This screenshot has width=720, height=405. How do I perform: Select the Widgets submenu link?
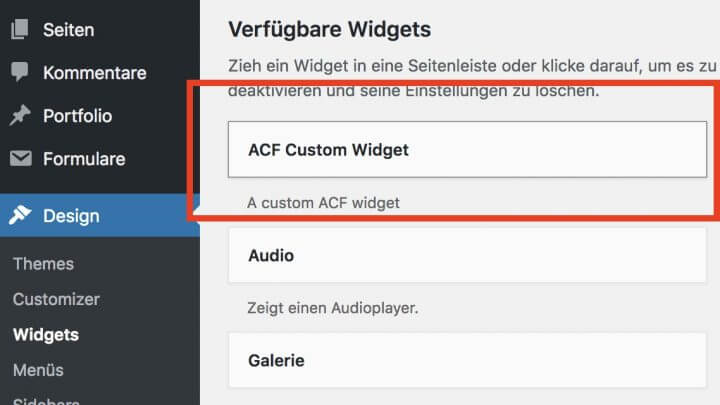pyautogui.click(x=46, y=335)
